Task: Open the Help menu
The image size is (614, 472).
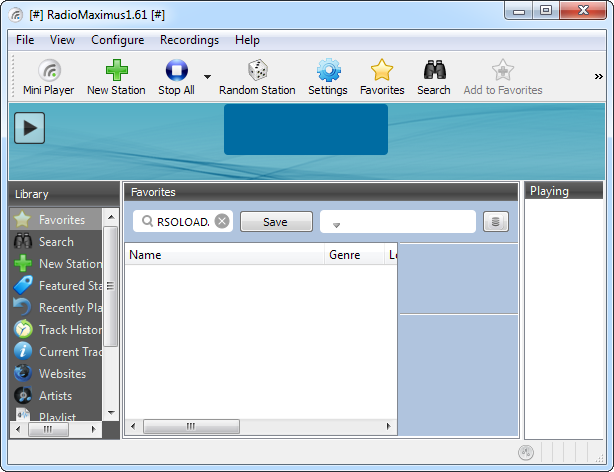Action: coord(247,40)
